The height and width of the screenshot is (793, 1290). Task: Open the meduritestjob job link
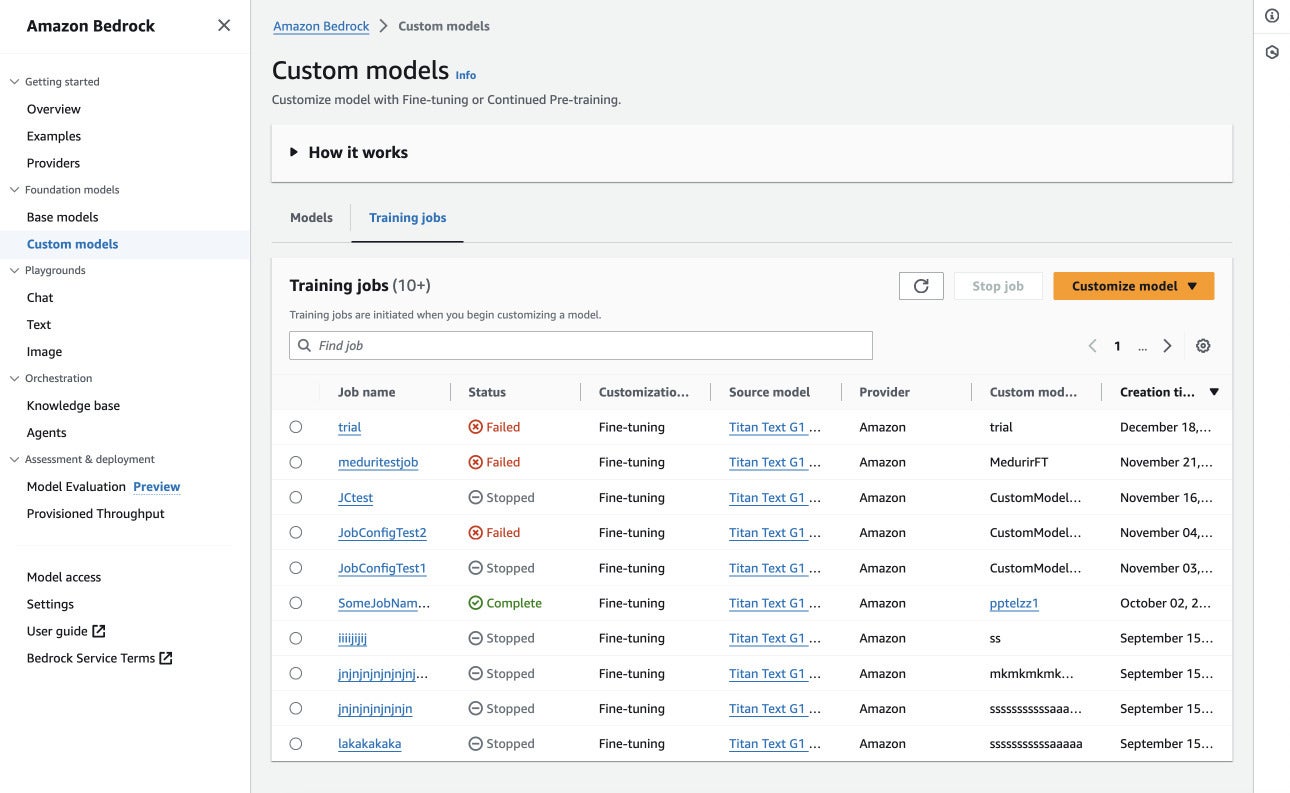click(x=378, y=462)
